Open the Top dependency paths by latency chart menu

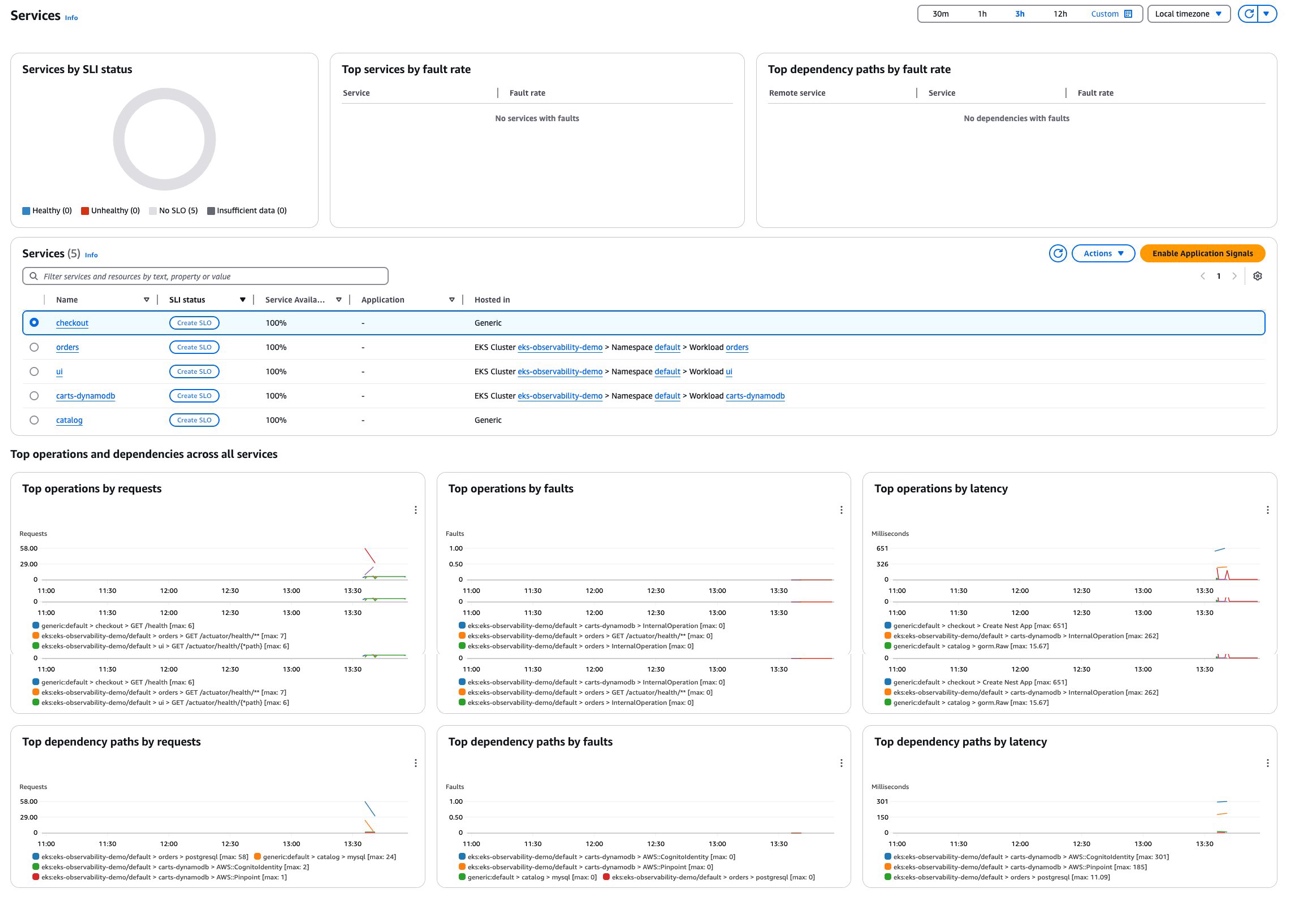pos(1267,763)
